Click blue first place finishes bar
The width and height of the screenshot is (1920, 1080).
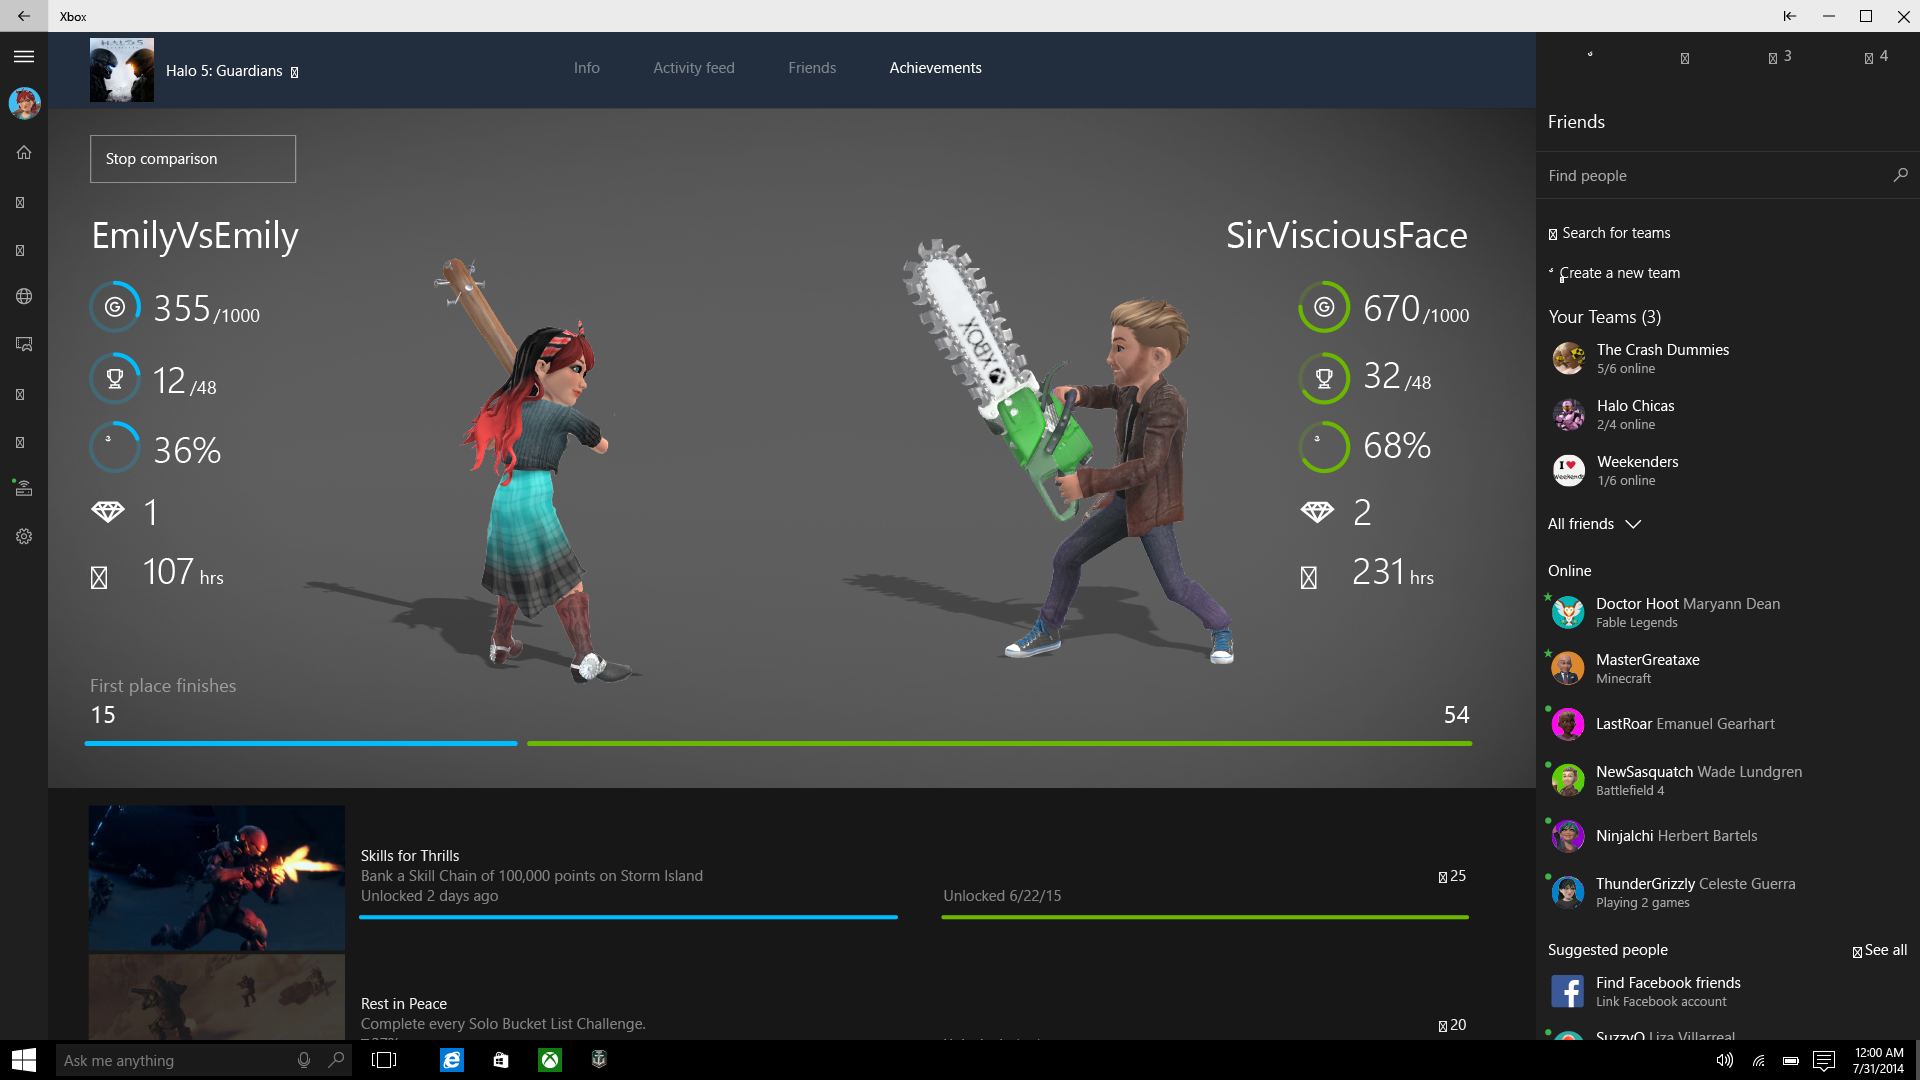[x=301, y=743]
